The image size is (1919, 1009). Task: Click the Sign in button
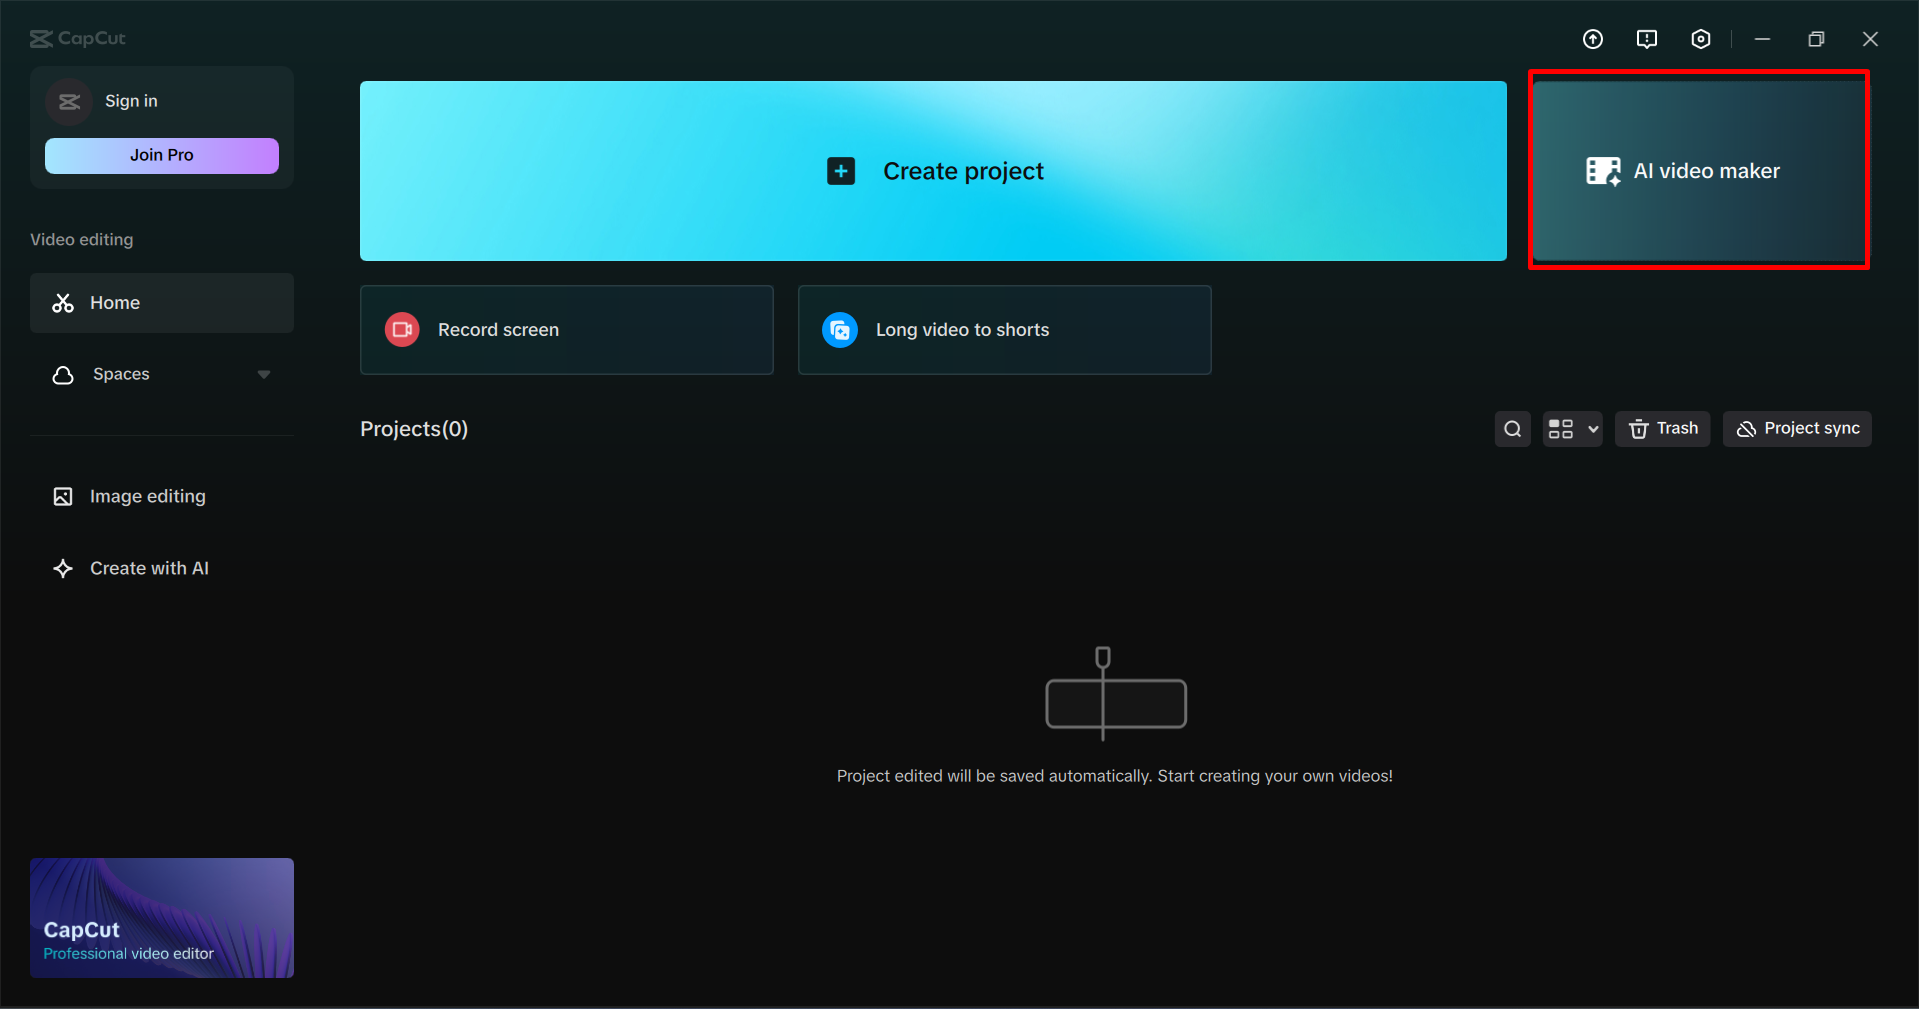[130, 101]
